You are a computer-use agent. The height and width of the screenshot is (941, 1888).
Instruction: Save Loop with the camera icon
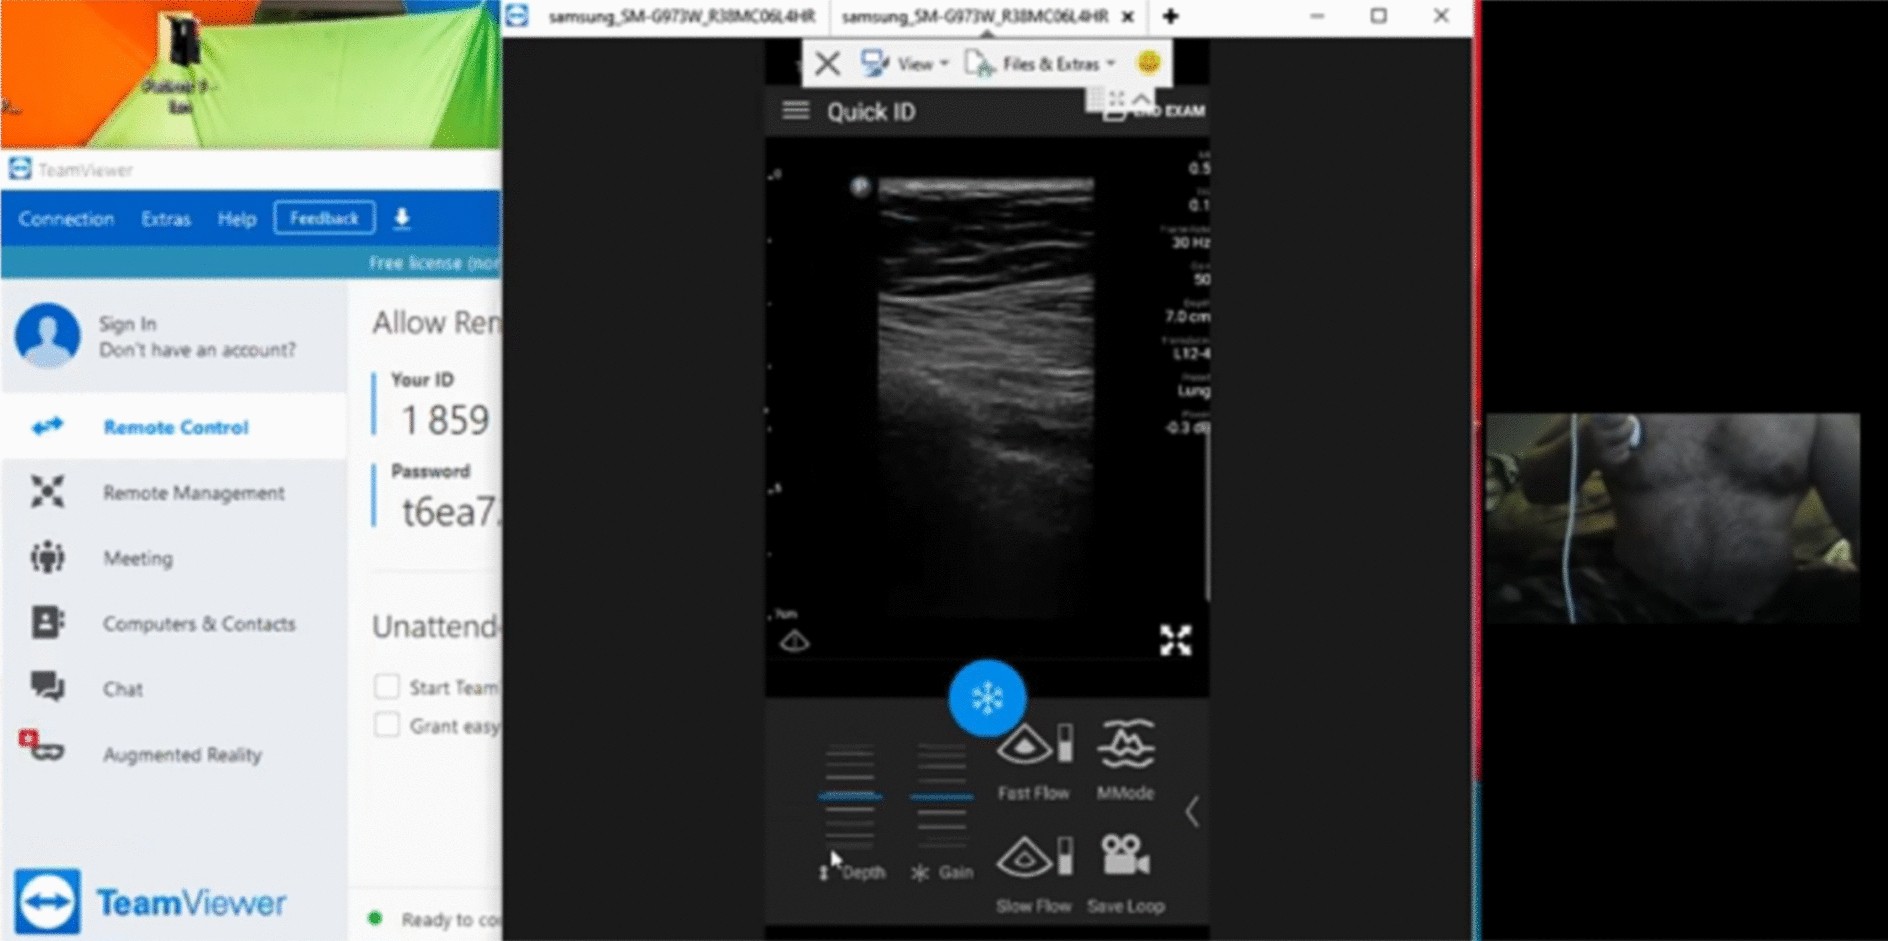pos(1126,874)
